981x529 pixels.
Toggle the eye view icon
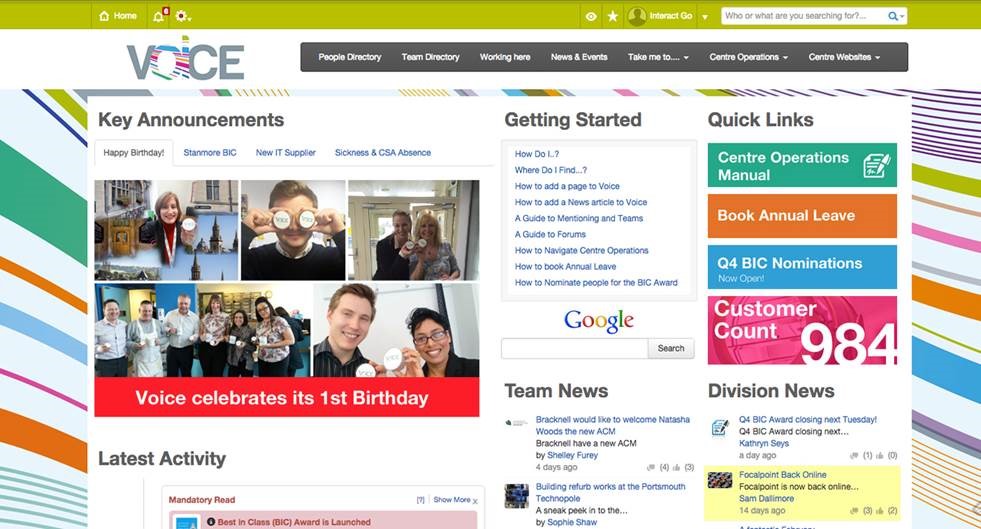[x=591, y=16]
